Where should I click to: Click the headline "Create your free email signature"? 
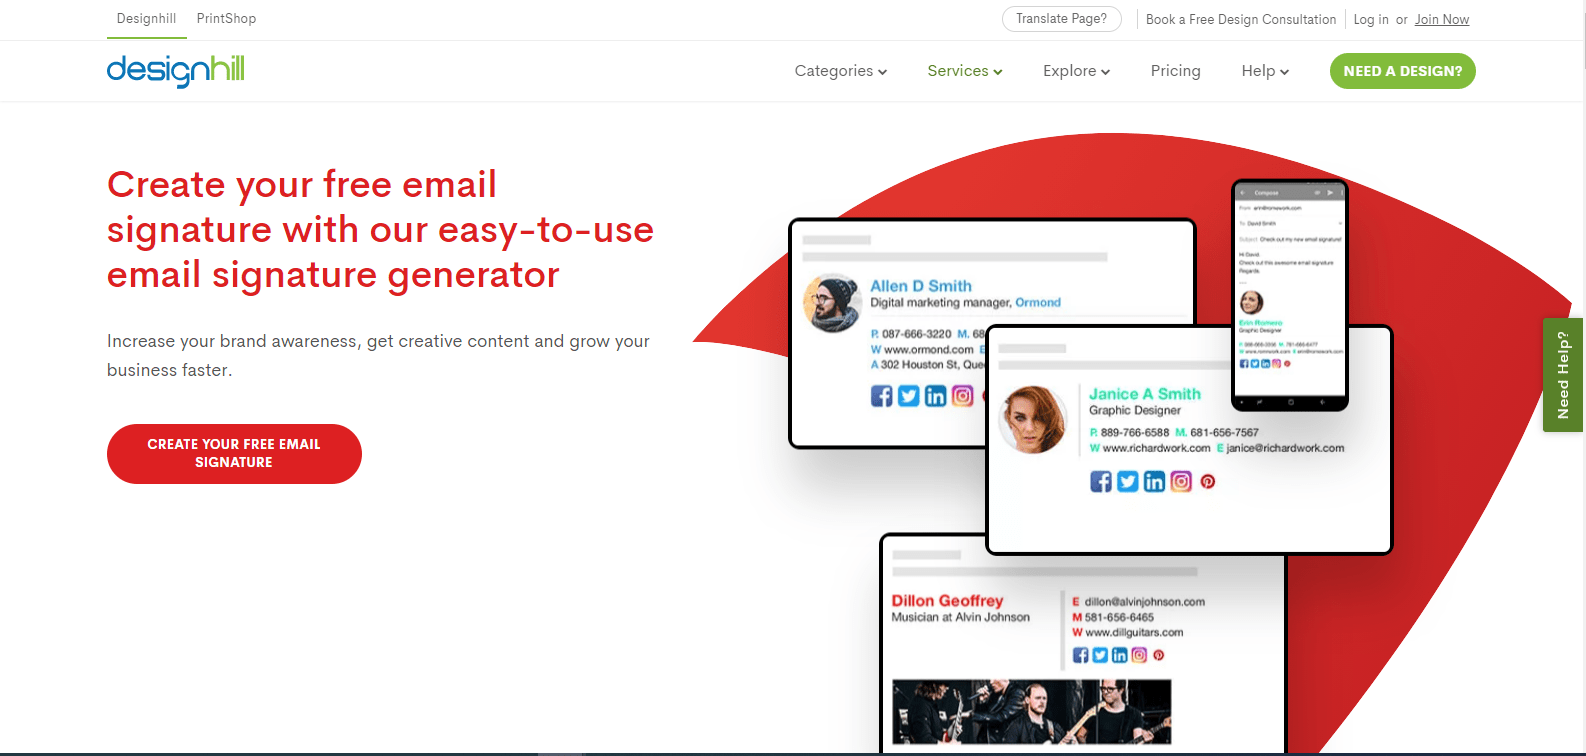tap(380, 229)
